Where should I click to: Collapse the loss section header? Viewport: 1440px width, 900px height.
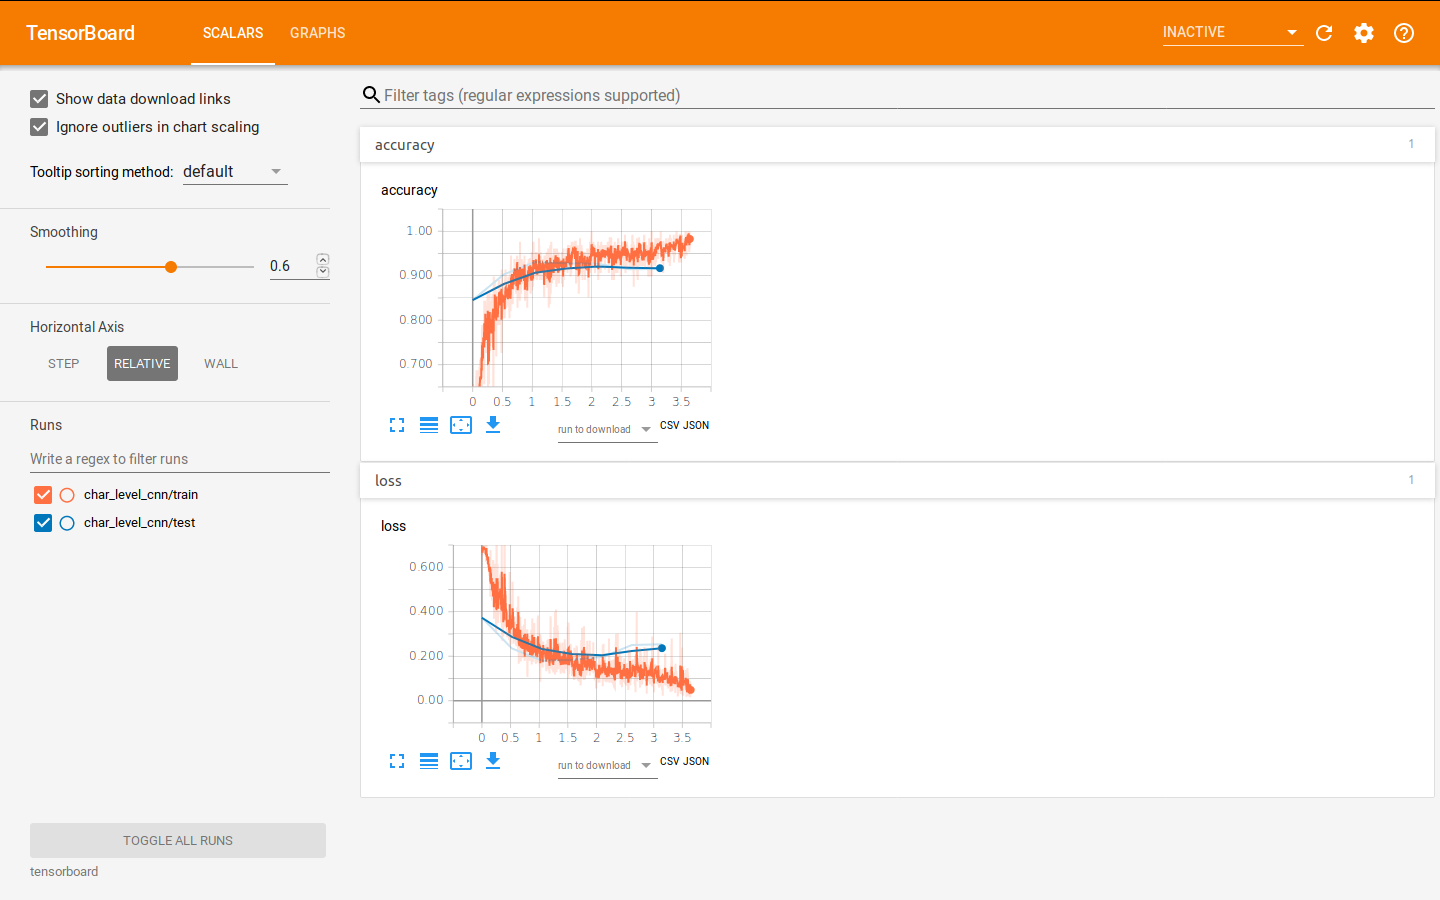[897, 481]
